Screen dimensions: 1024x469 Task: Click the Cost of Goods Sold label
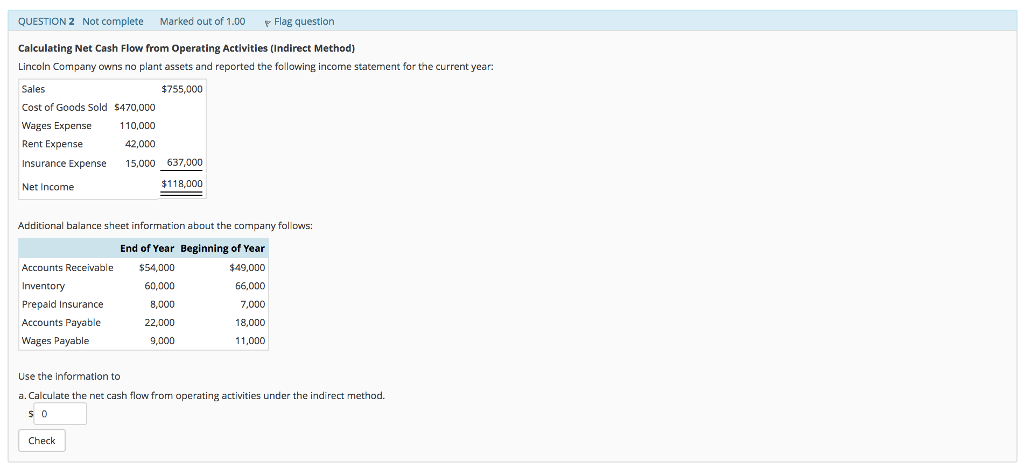[x=65, y=107]
